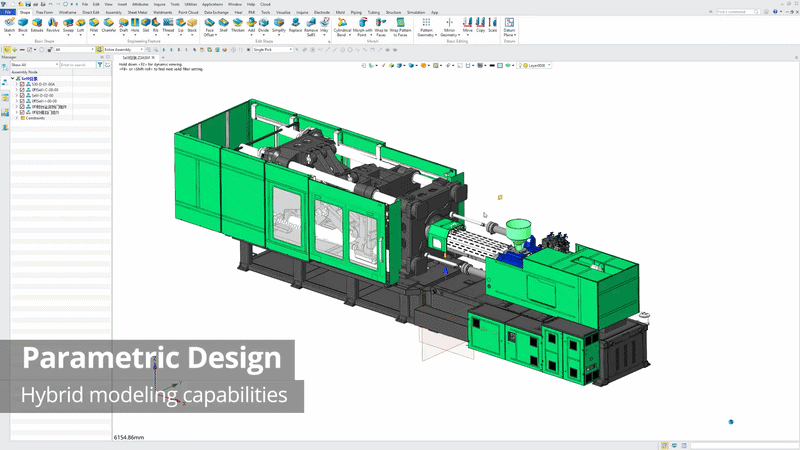Click the new tab plus button
Image resolution: width=800 pixels, height=450 pixels.
(161, 59)
